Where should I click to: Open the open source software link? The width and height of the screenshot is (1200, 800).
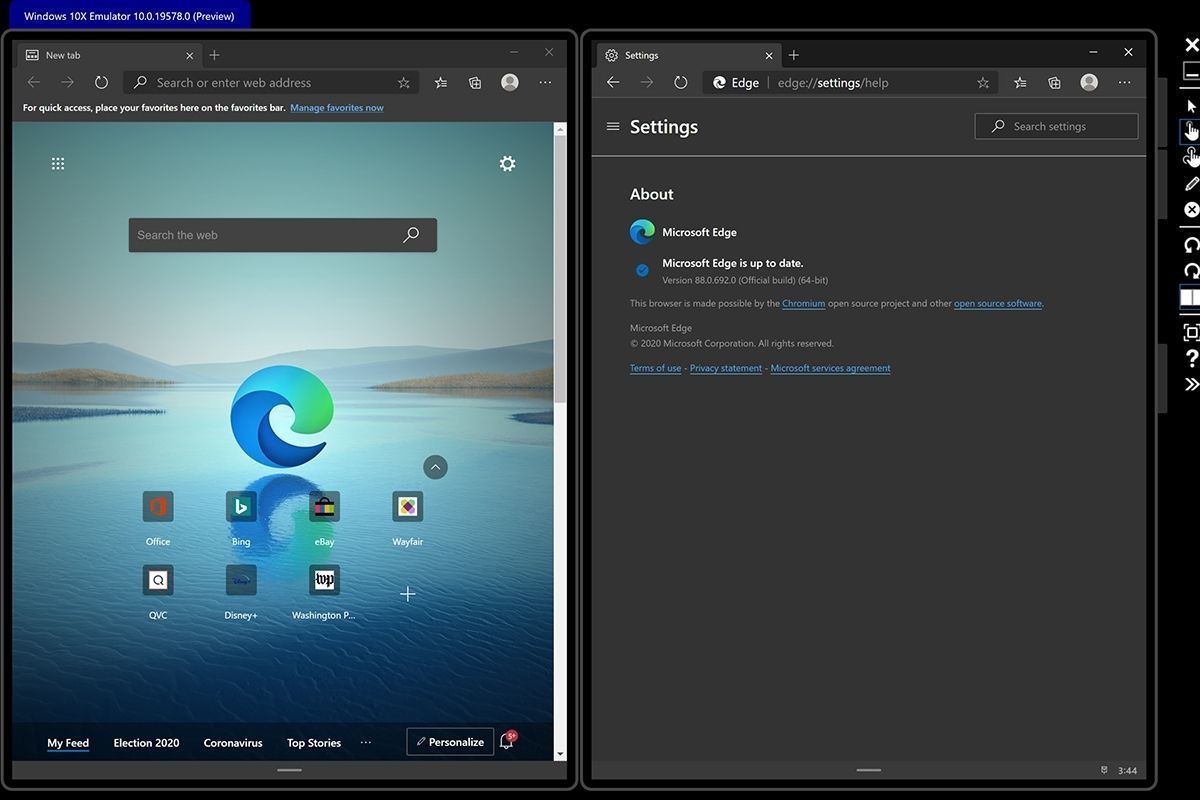coord(998,303)
